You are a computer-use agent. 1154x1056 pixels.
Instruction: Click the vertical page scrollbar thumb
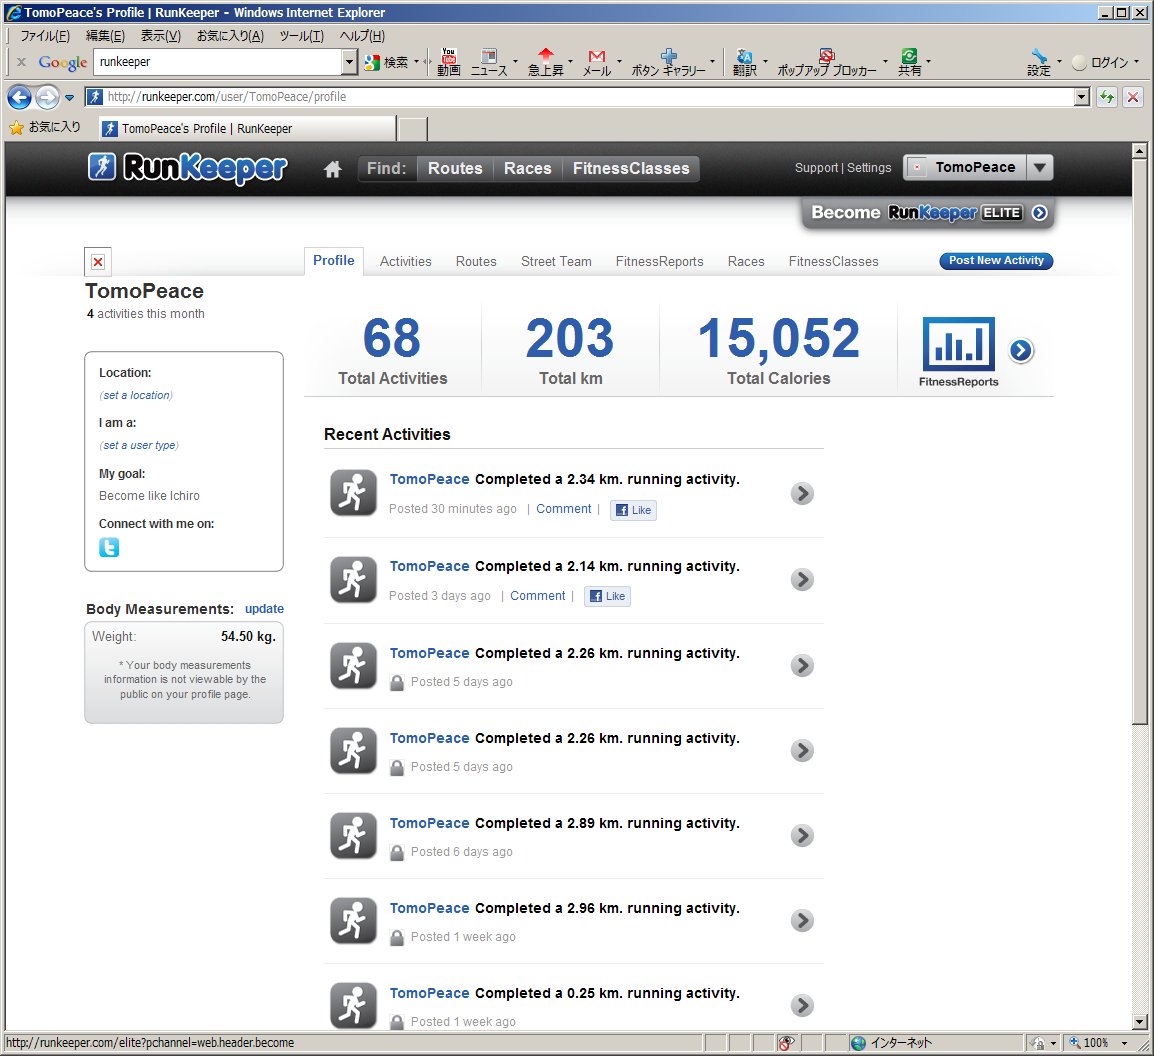1139,440
